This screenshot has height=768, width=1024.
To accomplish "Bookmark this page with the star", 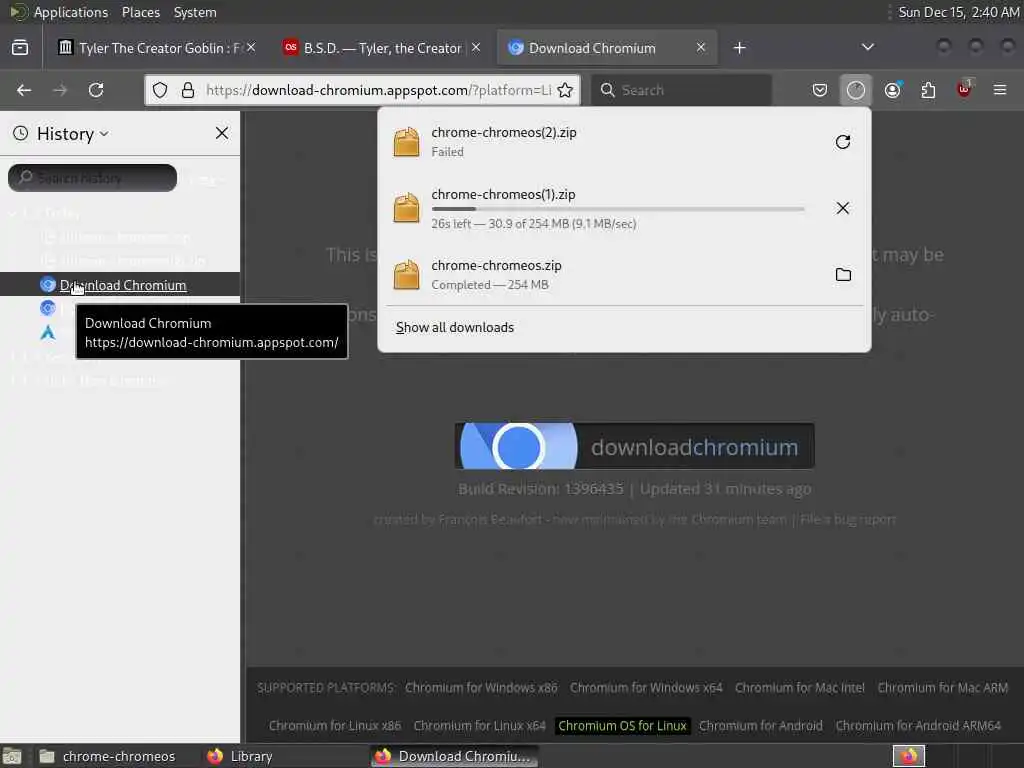I will (x=566, y=90).
